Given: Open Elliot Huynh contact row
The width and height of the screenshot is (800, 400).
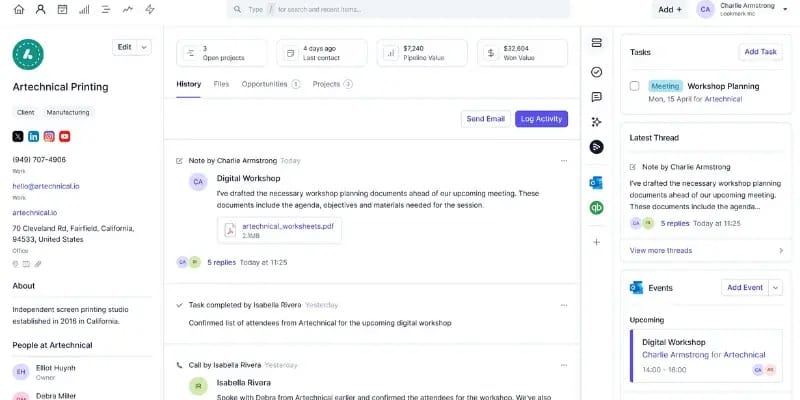Looking at the screenshot, I should pos(82,372).
